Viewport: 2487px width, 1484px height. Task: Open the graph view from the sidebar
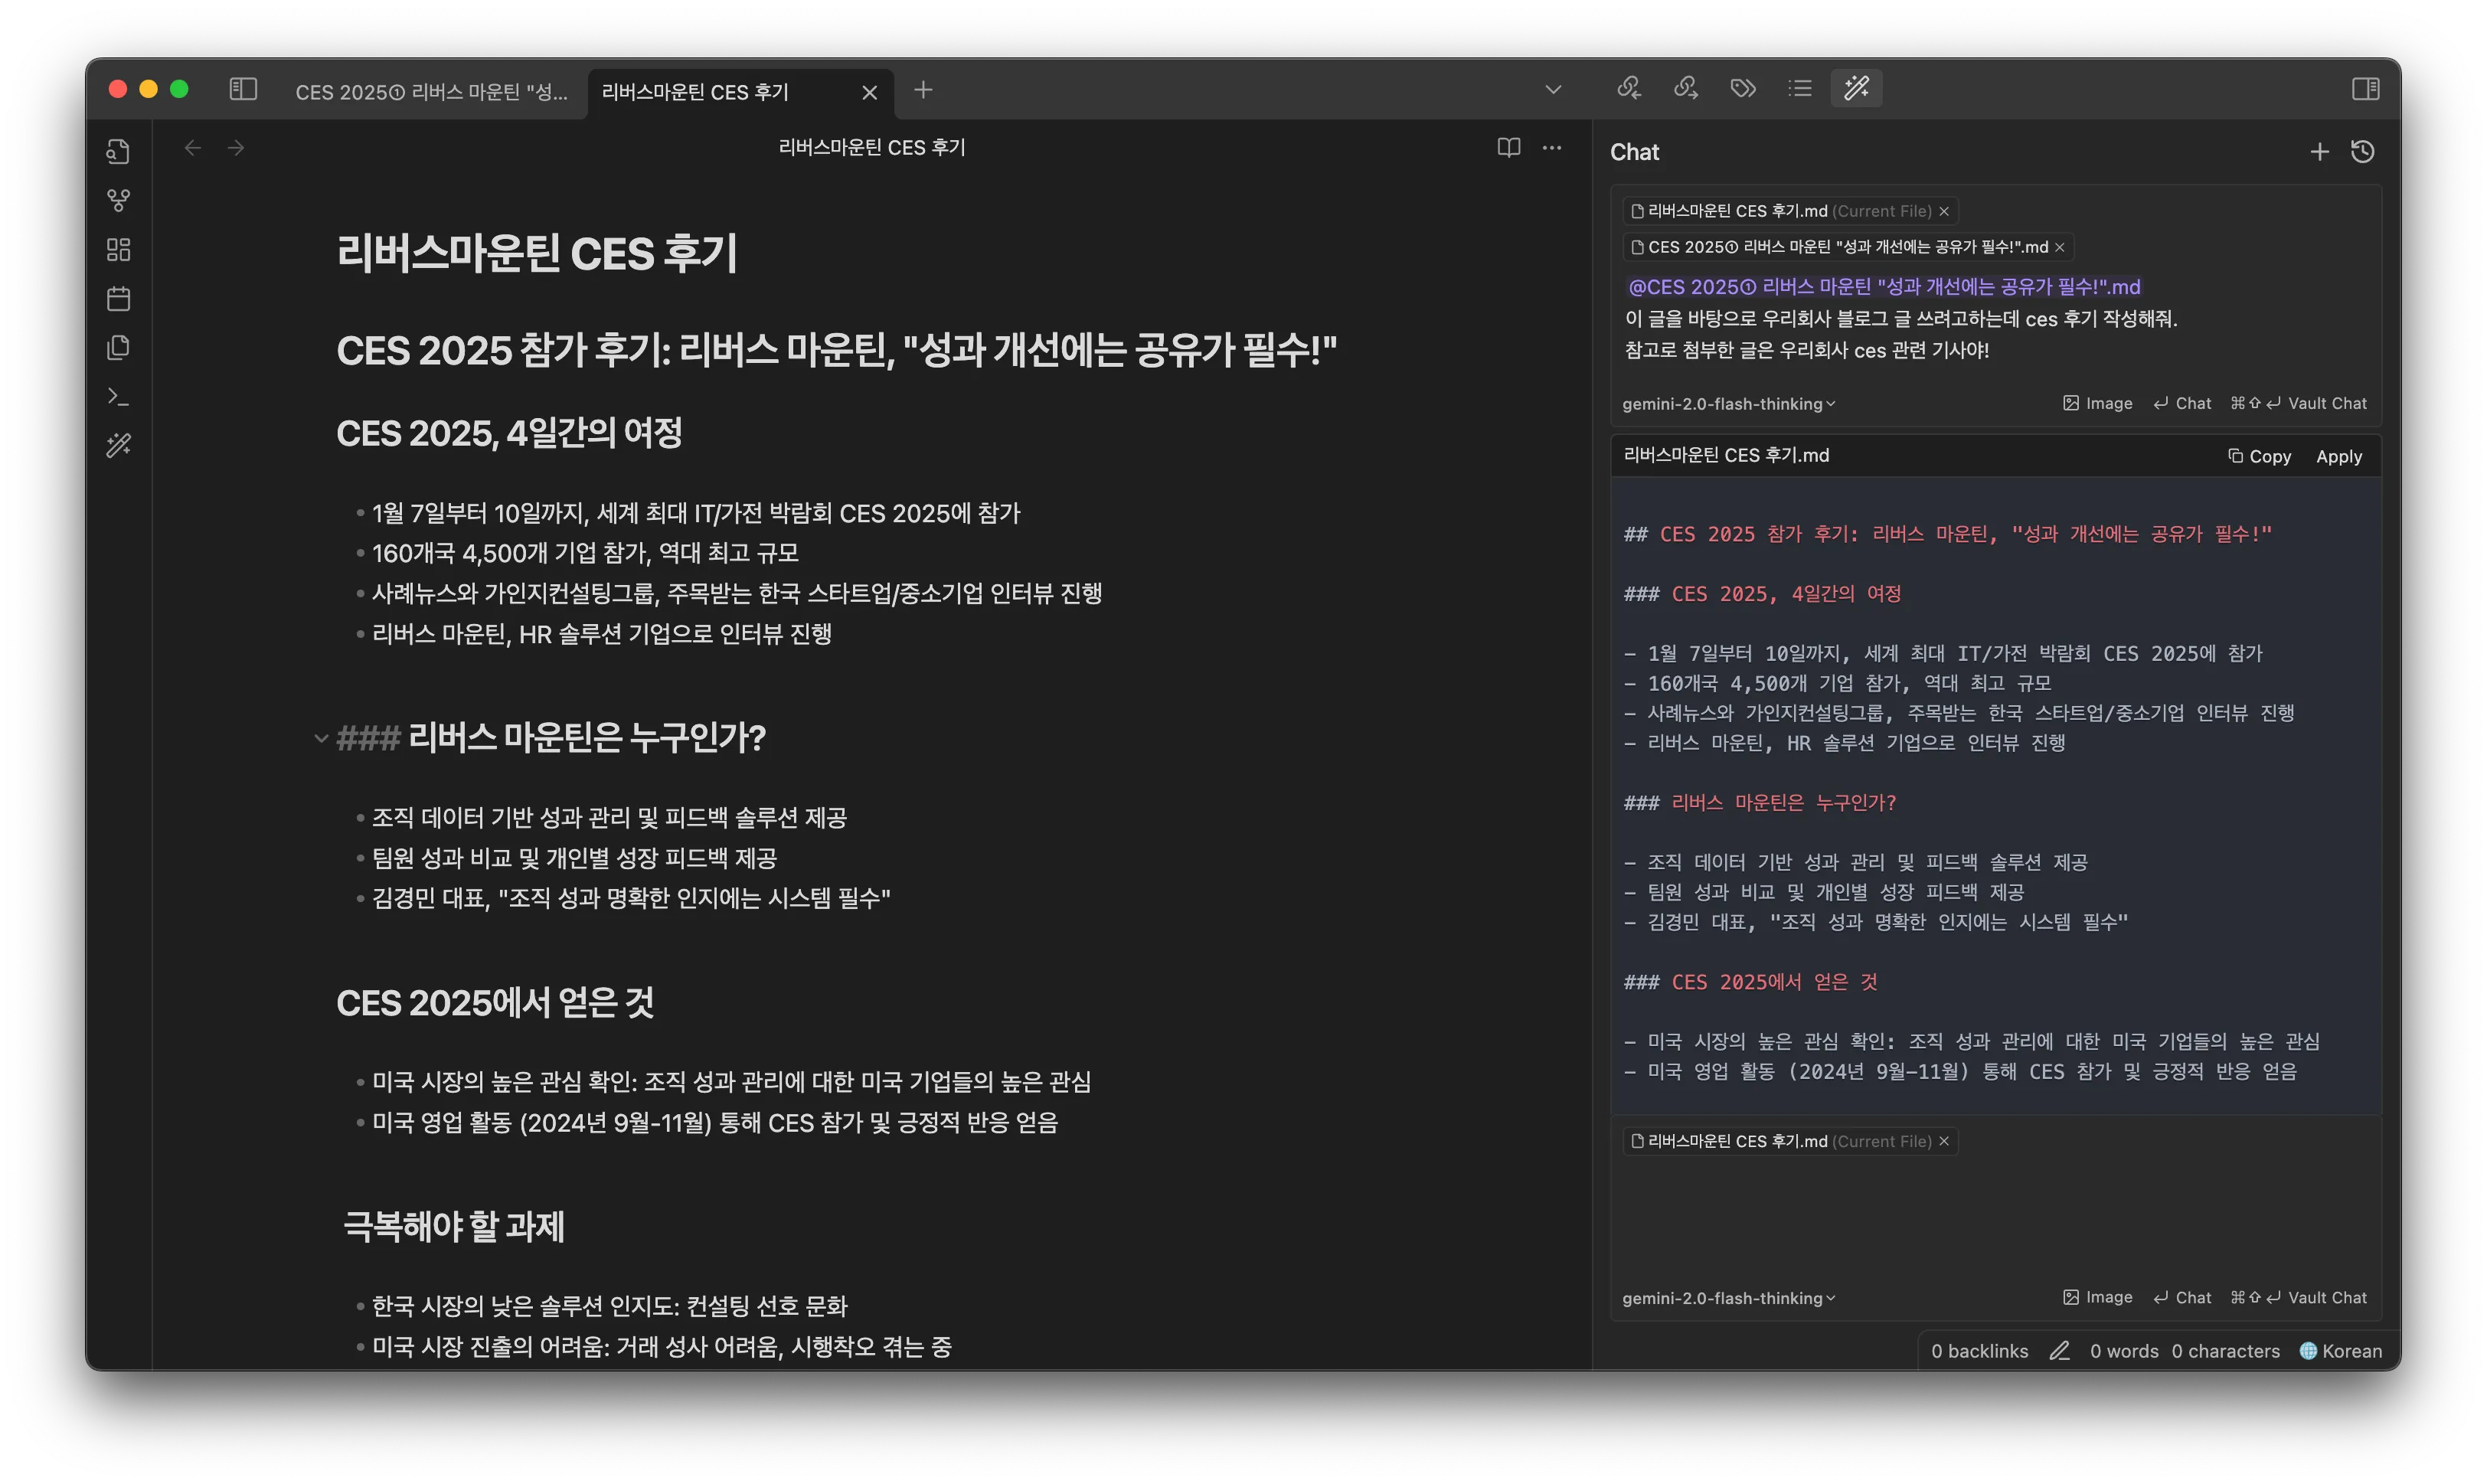[118, 201]
